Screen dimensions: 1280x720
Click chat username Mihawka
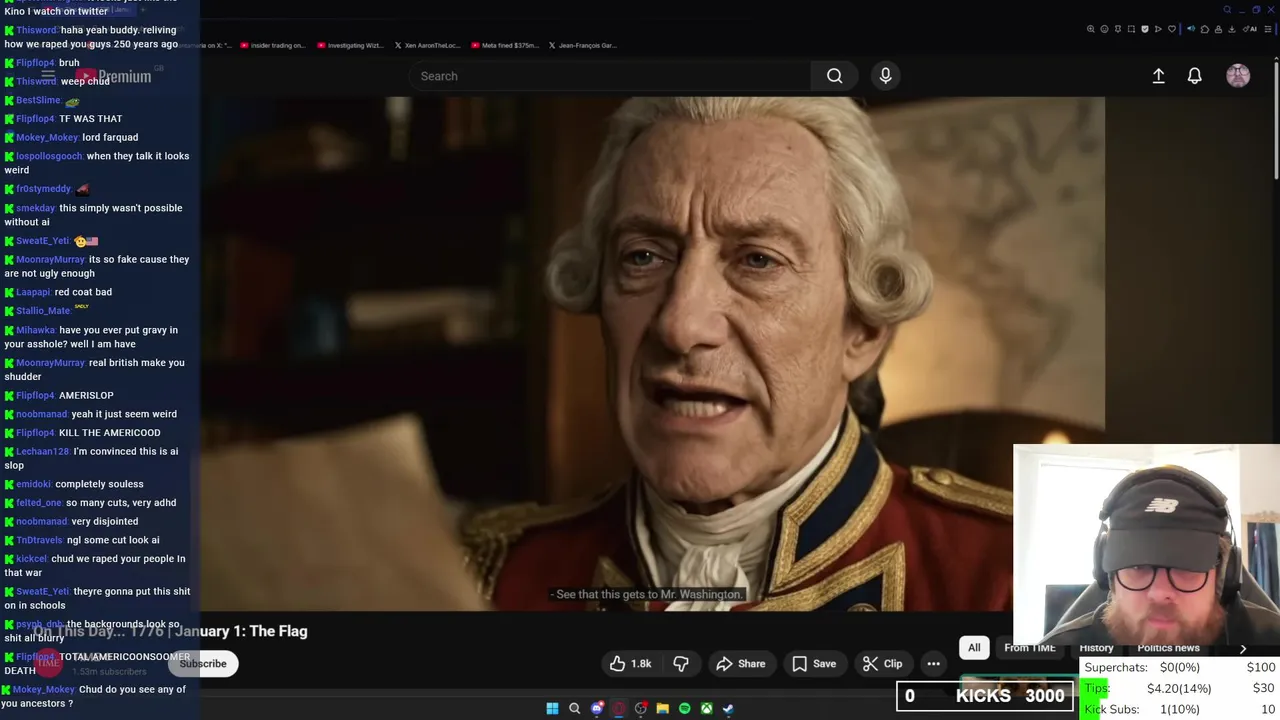pos(36,330)
